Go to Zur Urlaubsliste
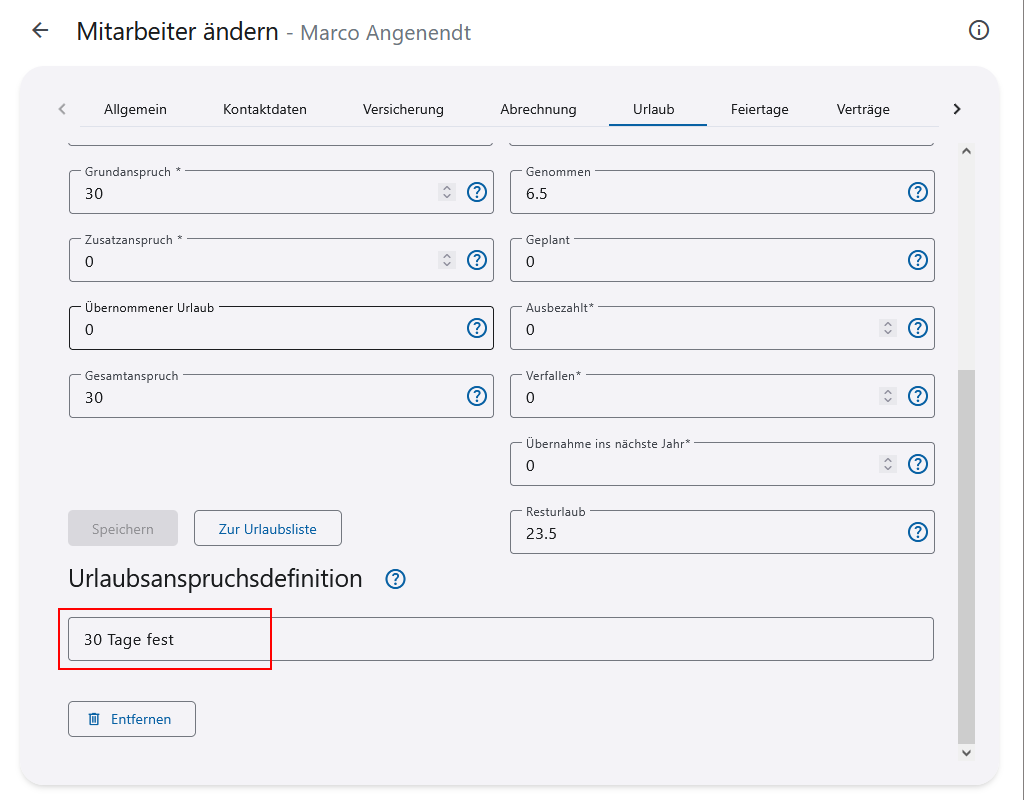The width and height of the screenshot is (1024, 800). coord(267,529)
